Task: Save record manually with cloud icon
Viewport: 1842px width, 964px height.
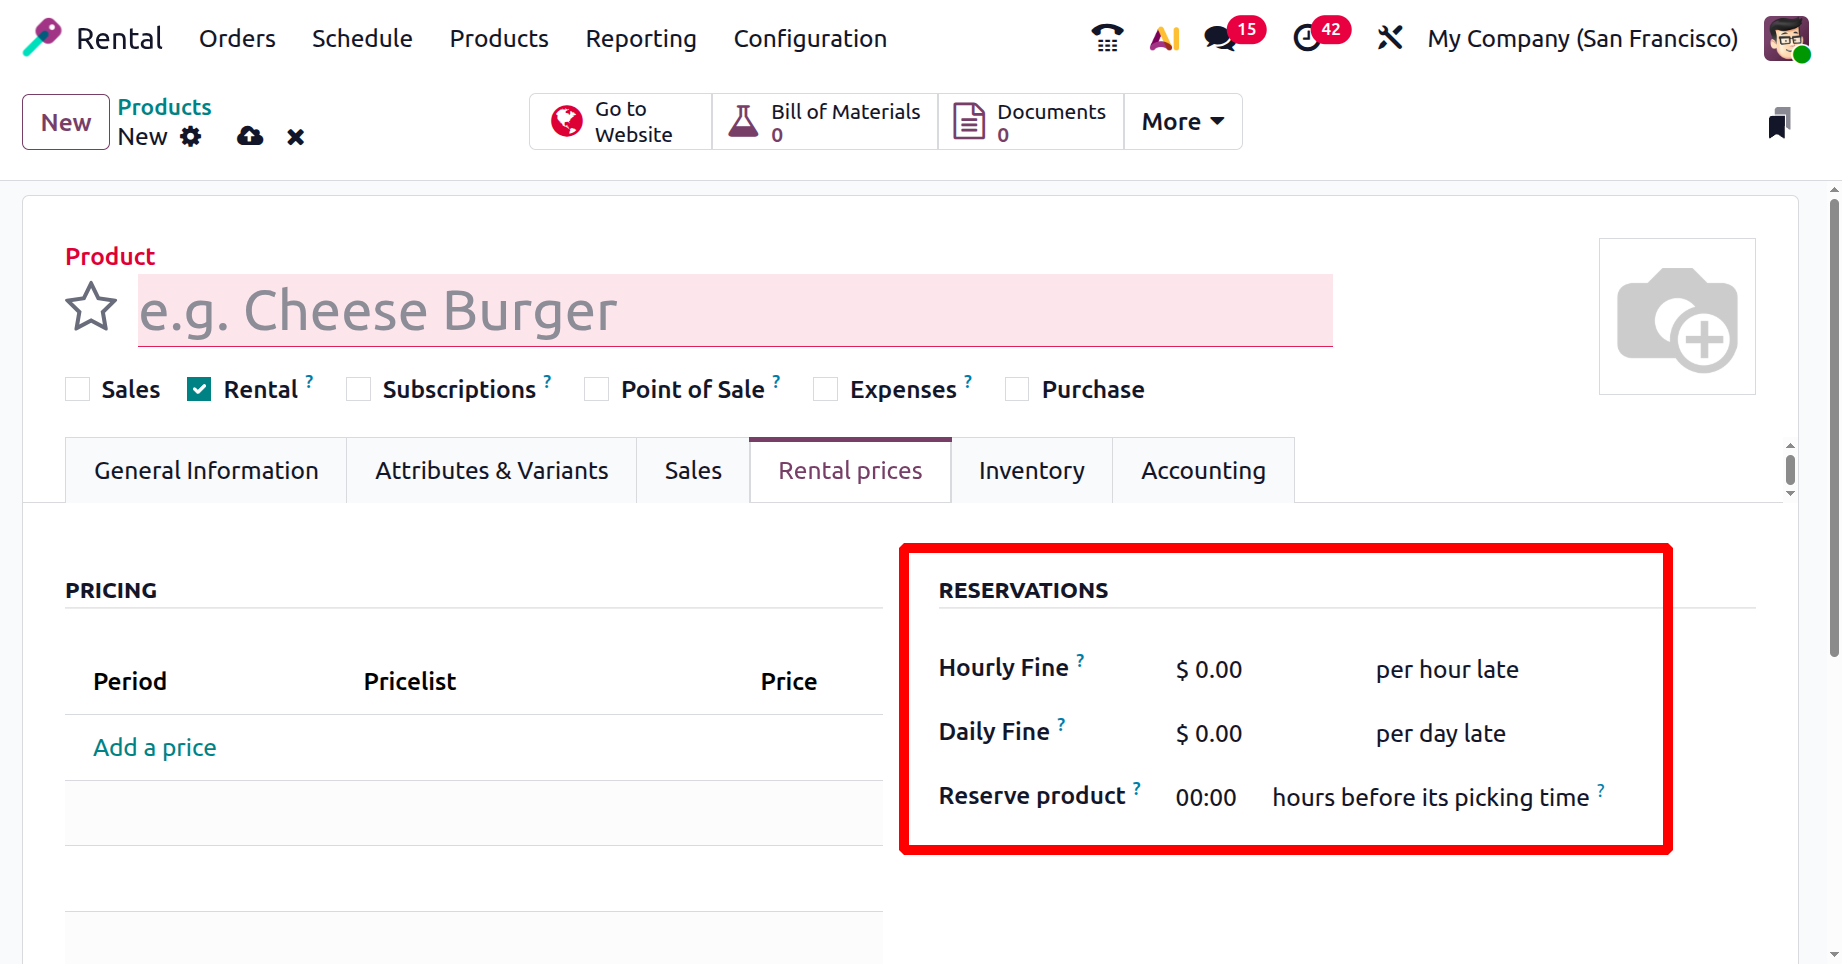Action: (250, 136)
